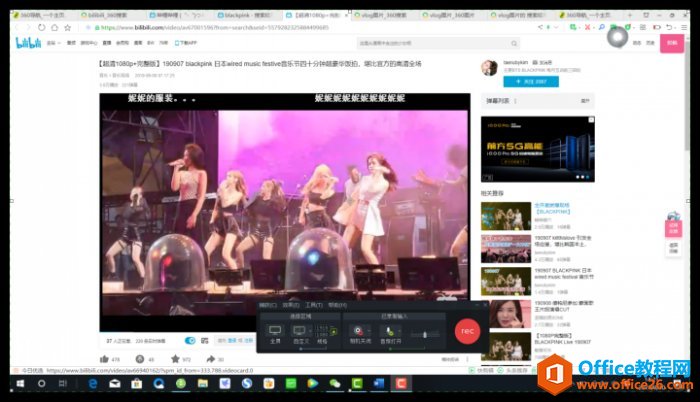Image resolution: width=700 pixels, height=402 pixels.
Task: Click the favorite star icon below video
Action: (x=174, y=358)
